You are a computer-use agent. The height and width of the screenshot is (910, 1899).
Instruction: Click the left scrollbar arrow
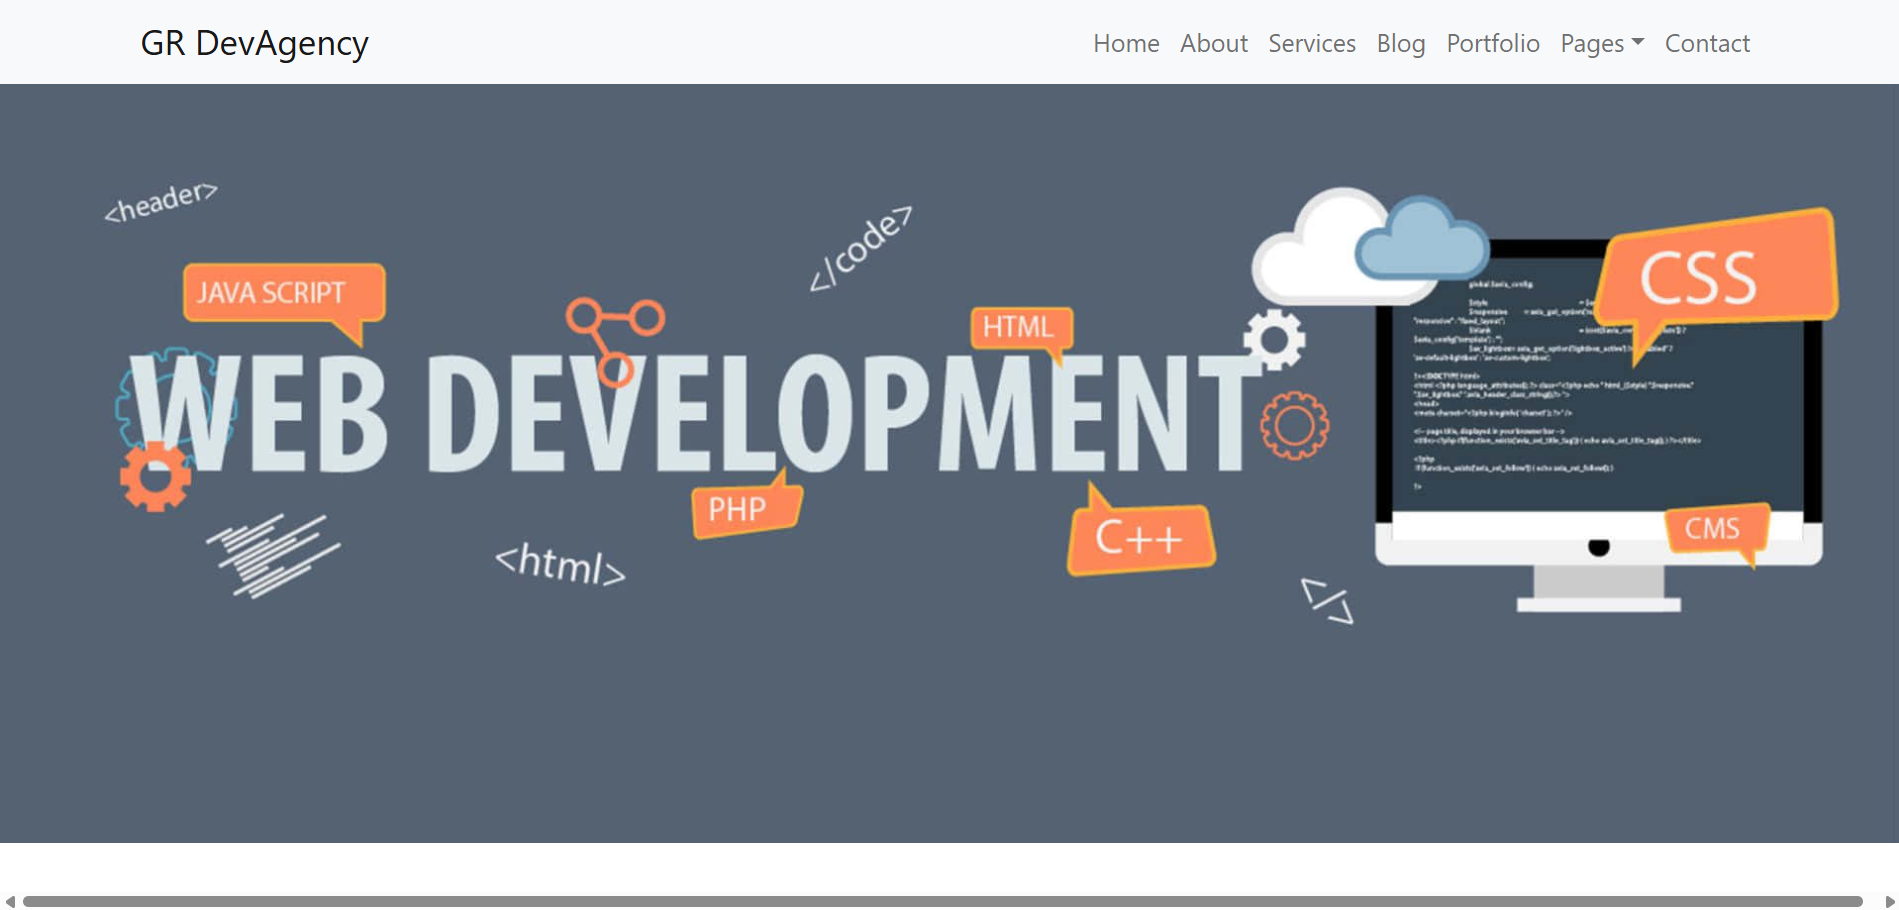pyautogui.click(x=10, y=902)
